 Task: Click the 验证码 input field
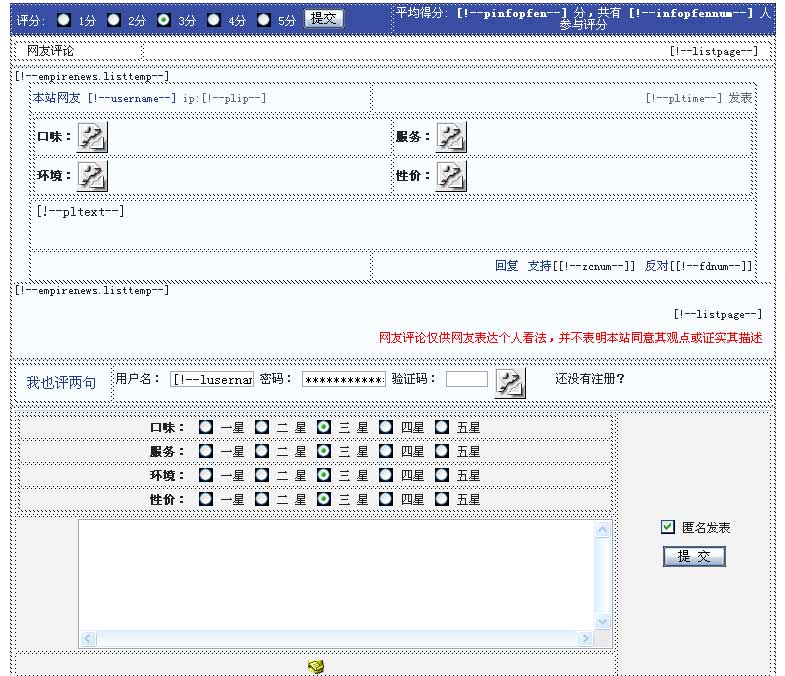[x=466, y=380]
